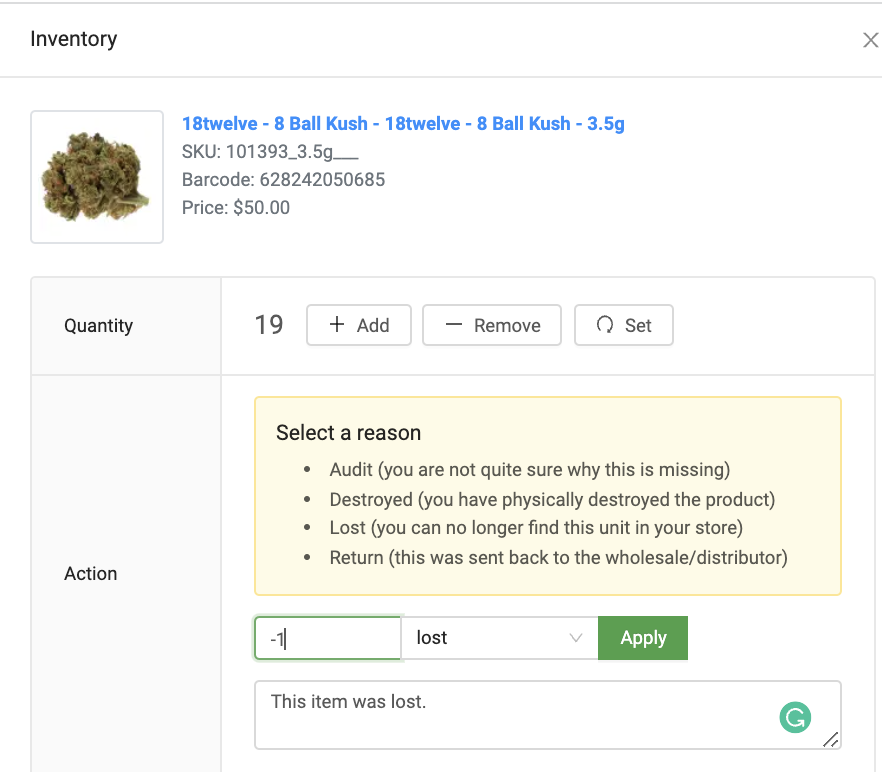Click the SKU 101393_3.5g text

[x=270, y=152]
